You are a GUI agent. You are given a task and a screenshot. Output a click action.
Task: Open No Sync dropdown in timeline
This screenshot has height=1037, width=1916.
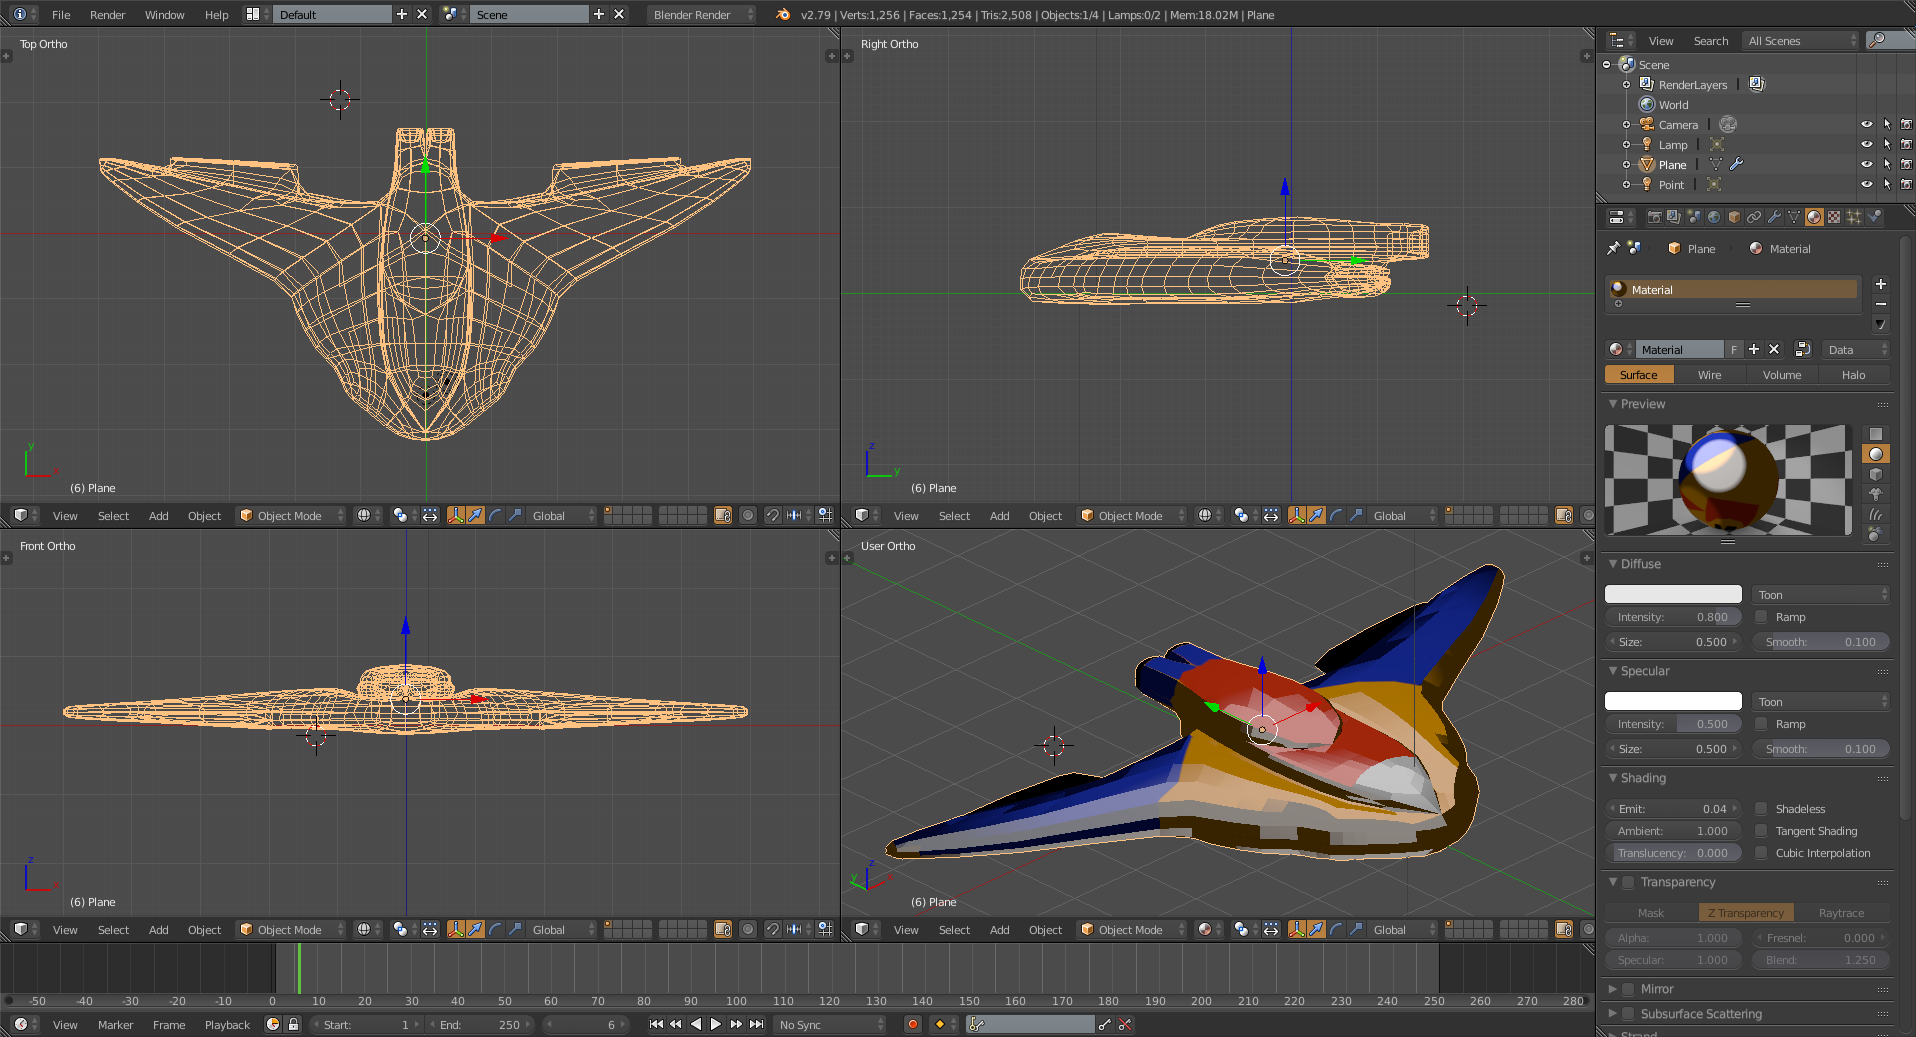831,1024
